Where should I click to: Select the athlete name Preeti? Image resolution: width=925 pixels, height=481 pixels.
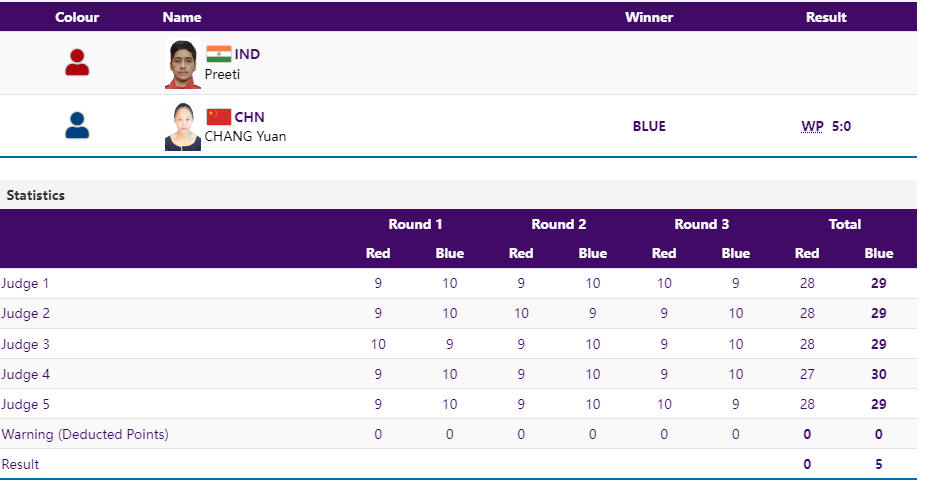(x=222, y=73)
